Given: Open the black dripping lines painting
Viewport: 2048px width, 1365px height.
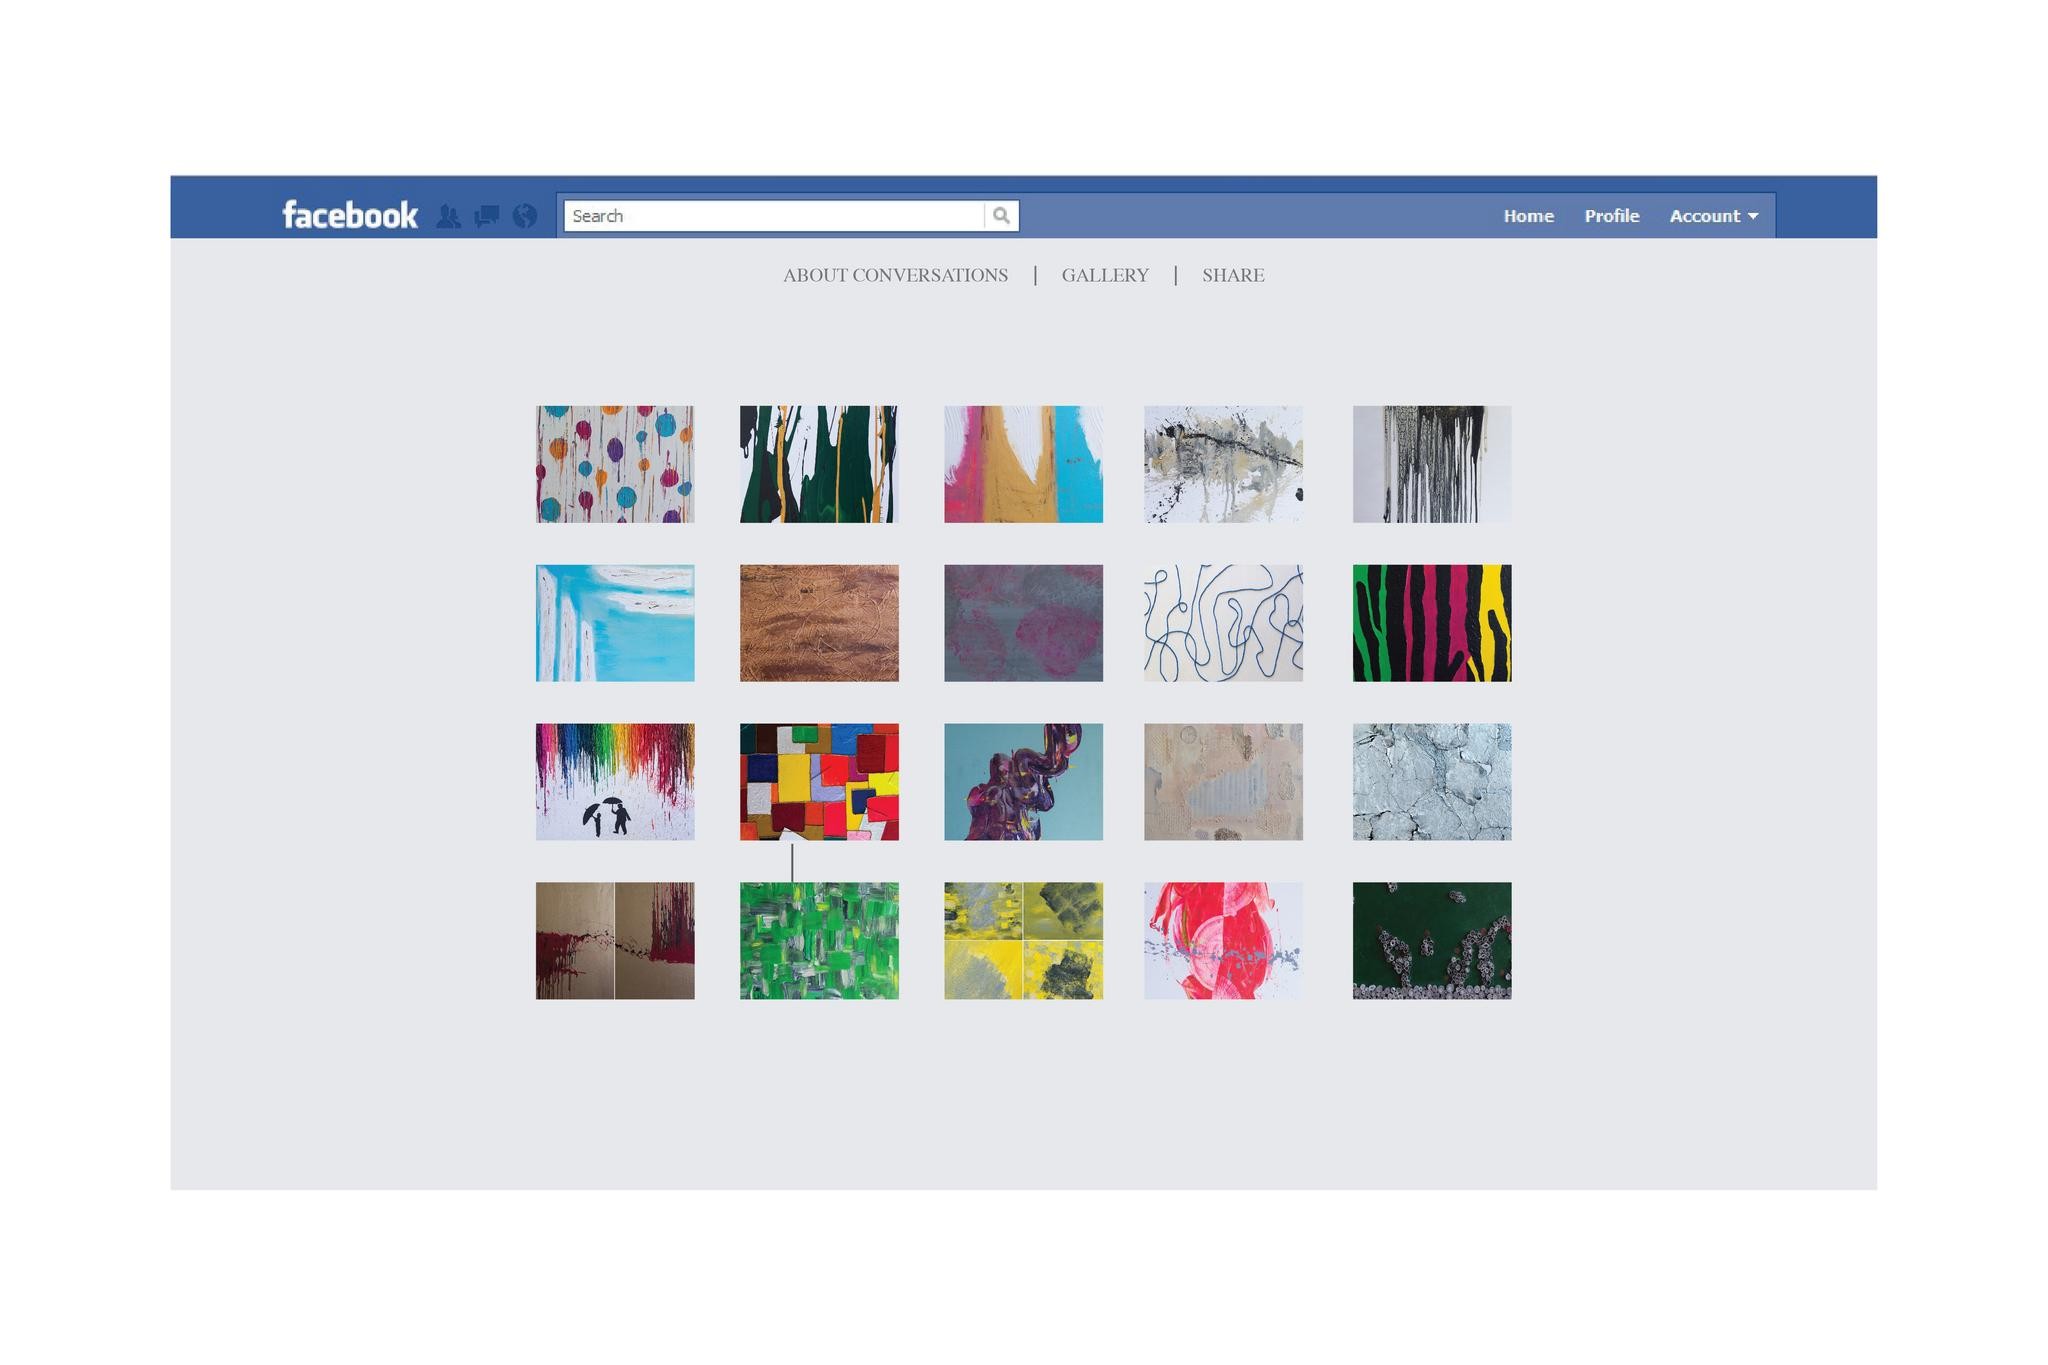Looking at the screenshot, I should click(x=1432, y=464).
